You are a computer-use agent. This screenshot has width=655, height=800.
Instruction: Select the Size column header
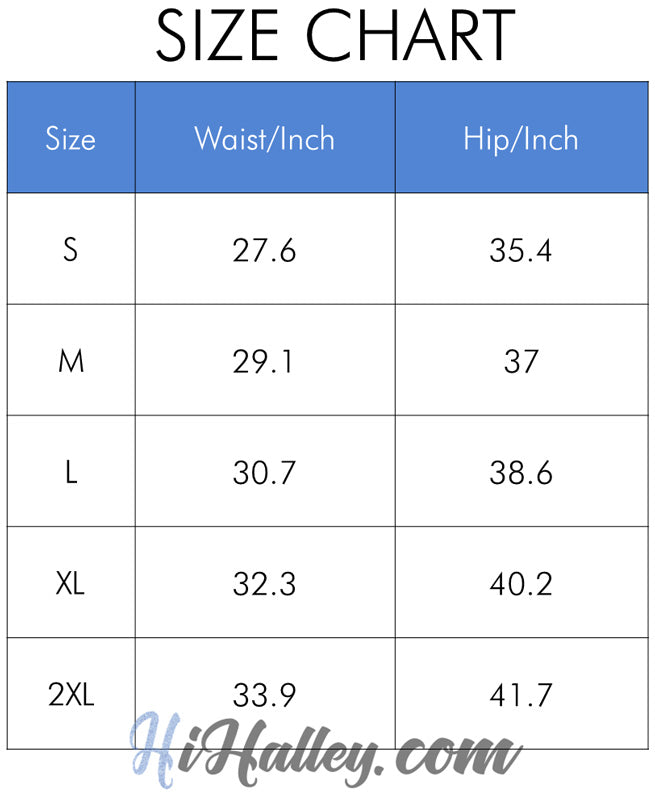coord(71,138)
